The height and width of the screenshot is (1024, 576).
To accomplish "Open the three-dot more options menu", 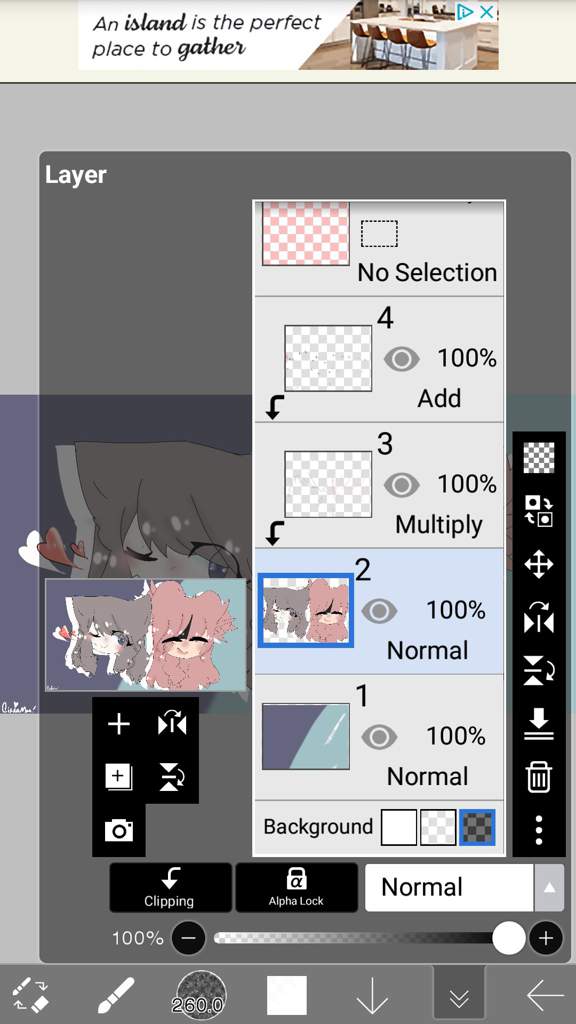I will [539, 829].
